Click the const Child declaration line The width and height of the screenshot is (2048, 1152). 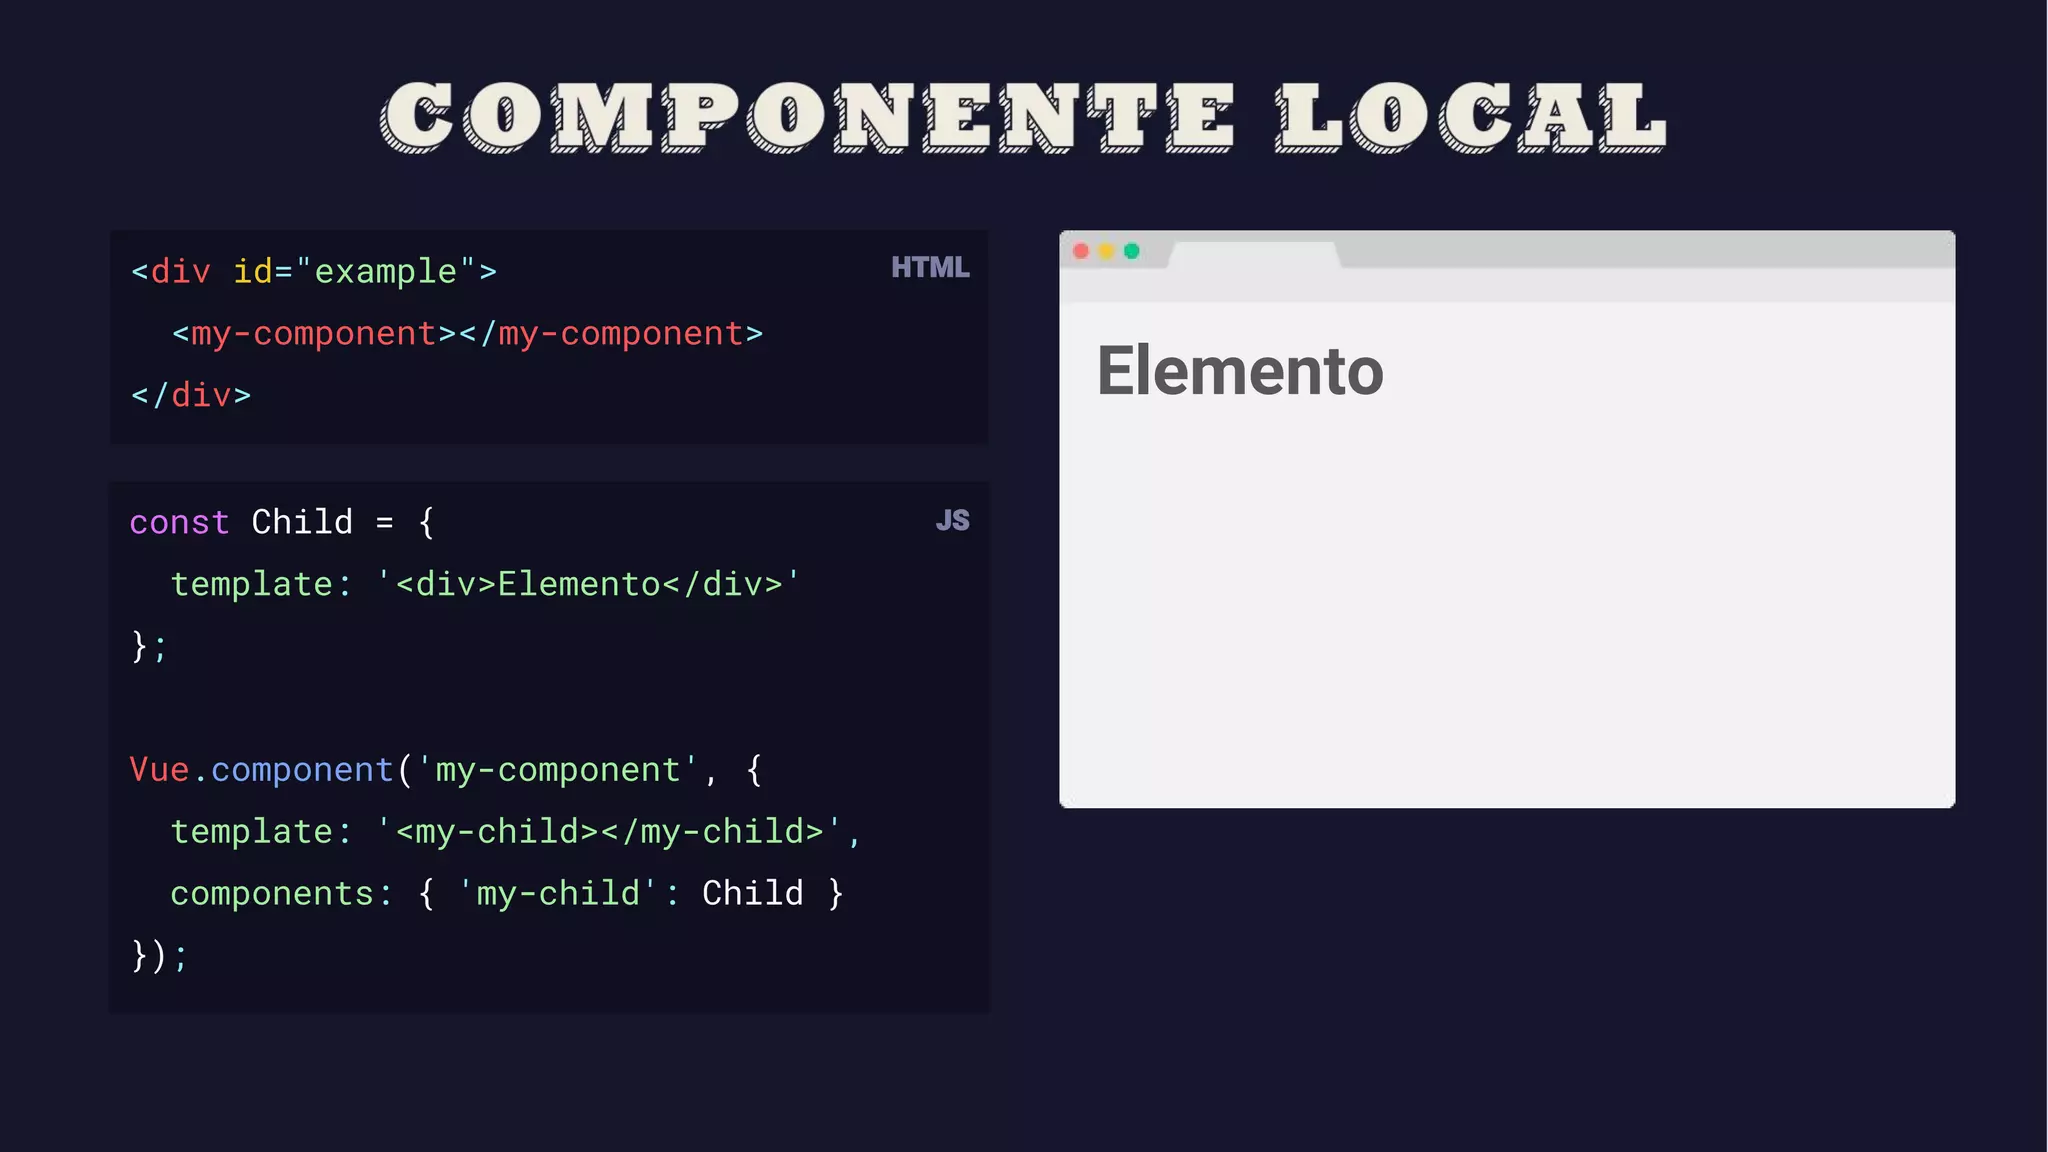(281, 522)
